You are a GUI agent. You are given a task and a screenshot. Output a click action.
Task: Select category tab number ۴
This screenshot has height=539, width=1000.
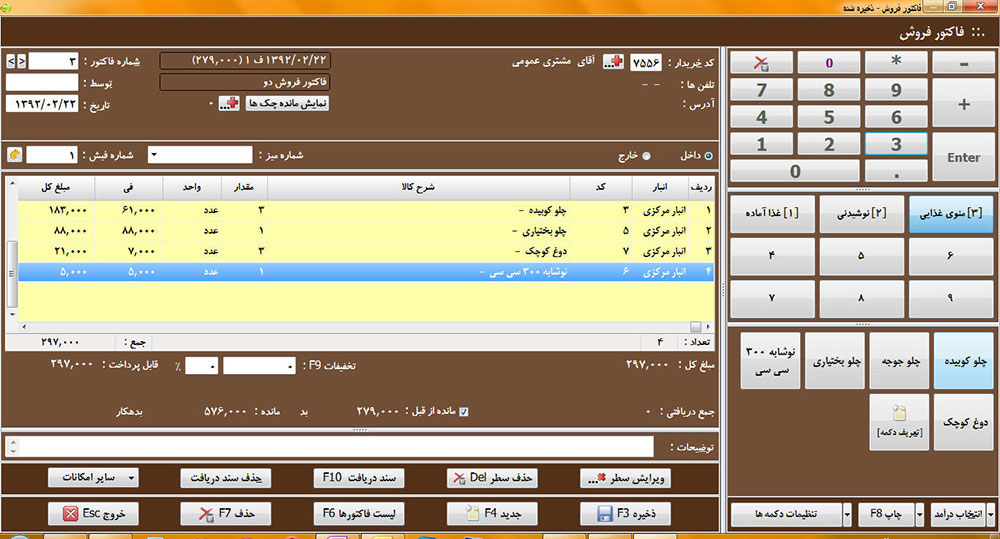(x=772, y=256)
